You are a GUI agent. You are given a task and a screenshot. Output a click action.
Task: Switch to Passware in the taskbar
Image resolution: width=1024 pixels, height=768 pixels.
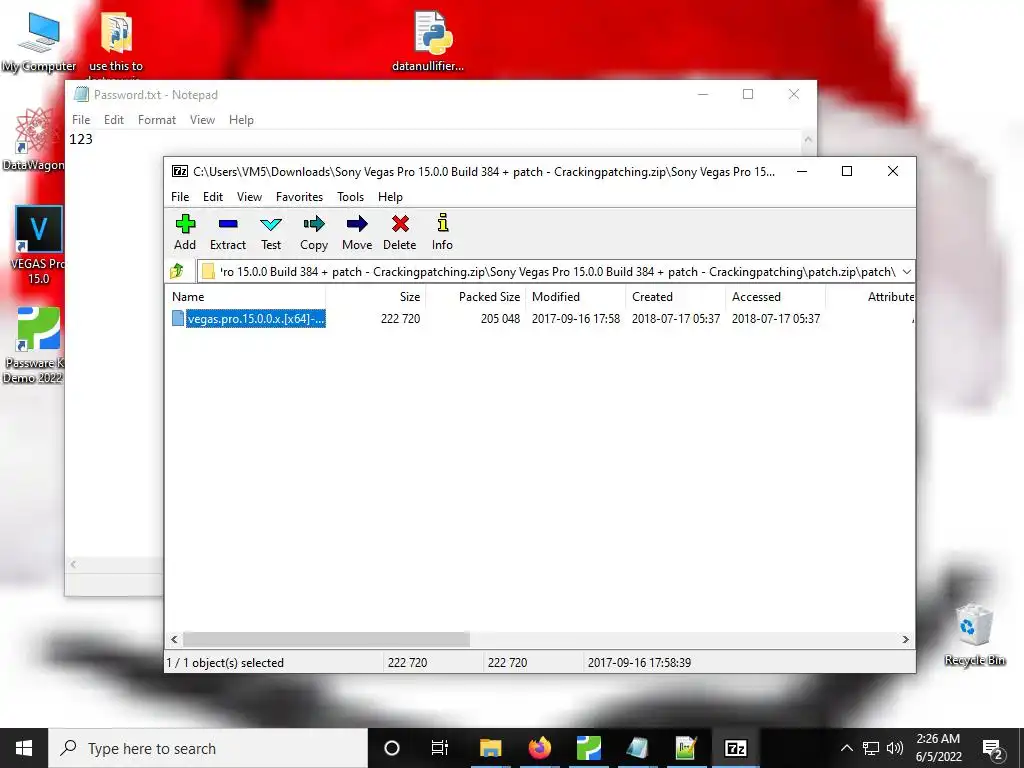pos(588,748)
